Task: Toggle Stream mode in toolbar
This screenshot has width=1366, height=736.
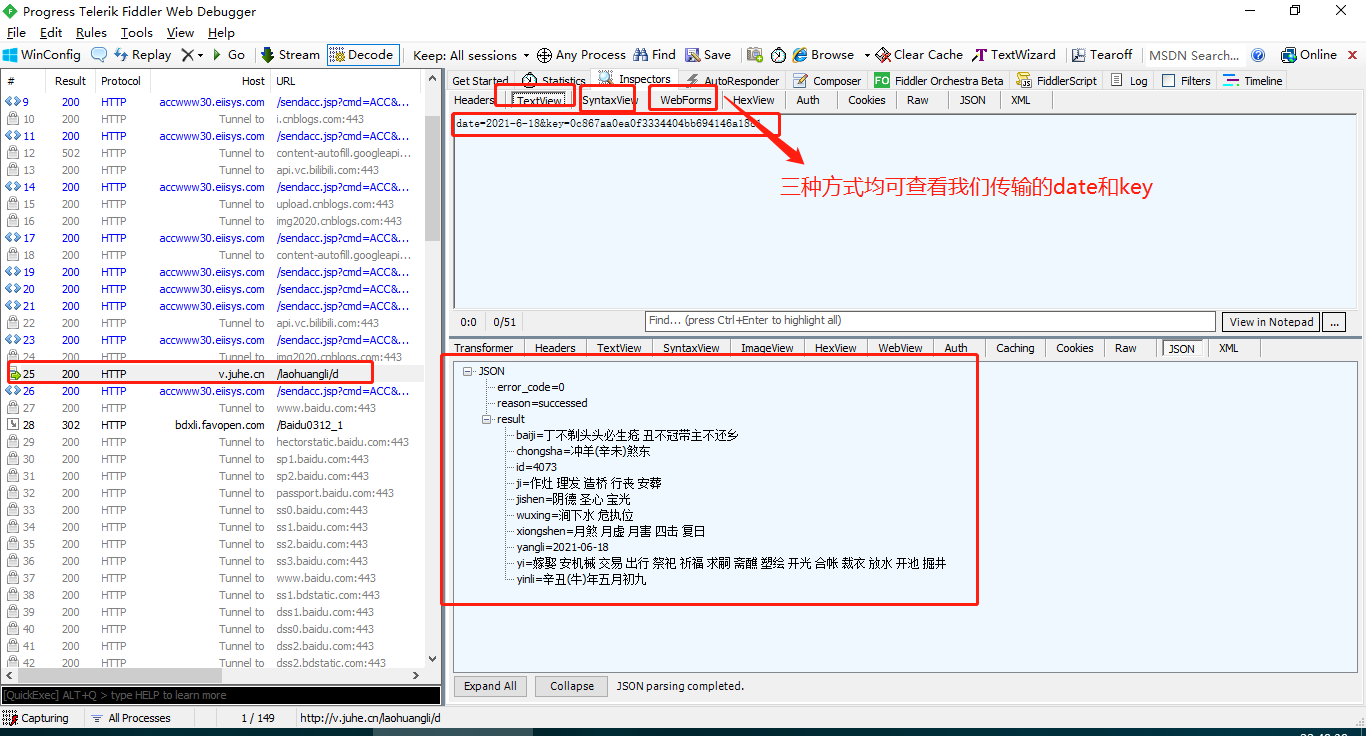Action: pyautogui.click(x=290, y=55)
